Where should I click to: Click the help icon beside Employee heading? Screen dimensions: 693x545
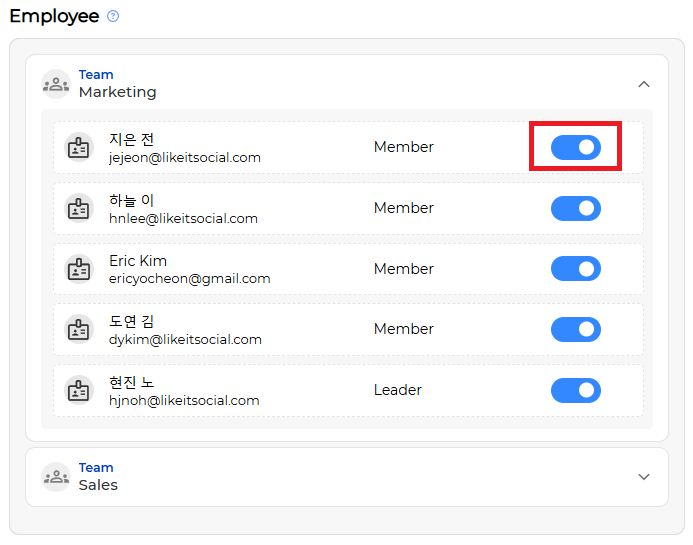pos(113,16)
